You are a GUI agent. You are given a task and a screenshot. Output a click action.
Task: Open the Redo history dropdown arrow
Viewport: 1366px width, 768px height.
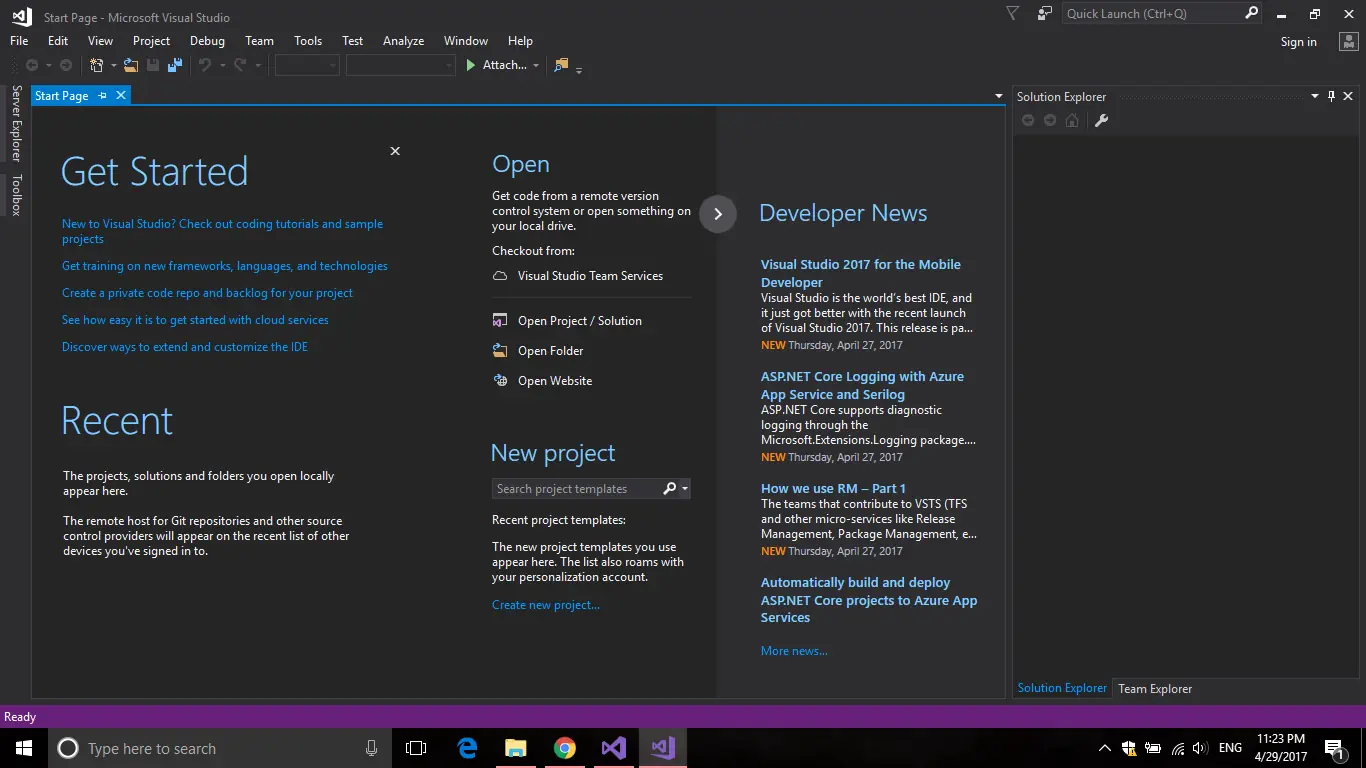coord(258,66)
